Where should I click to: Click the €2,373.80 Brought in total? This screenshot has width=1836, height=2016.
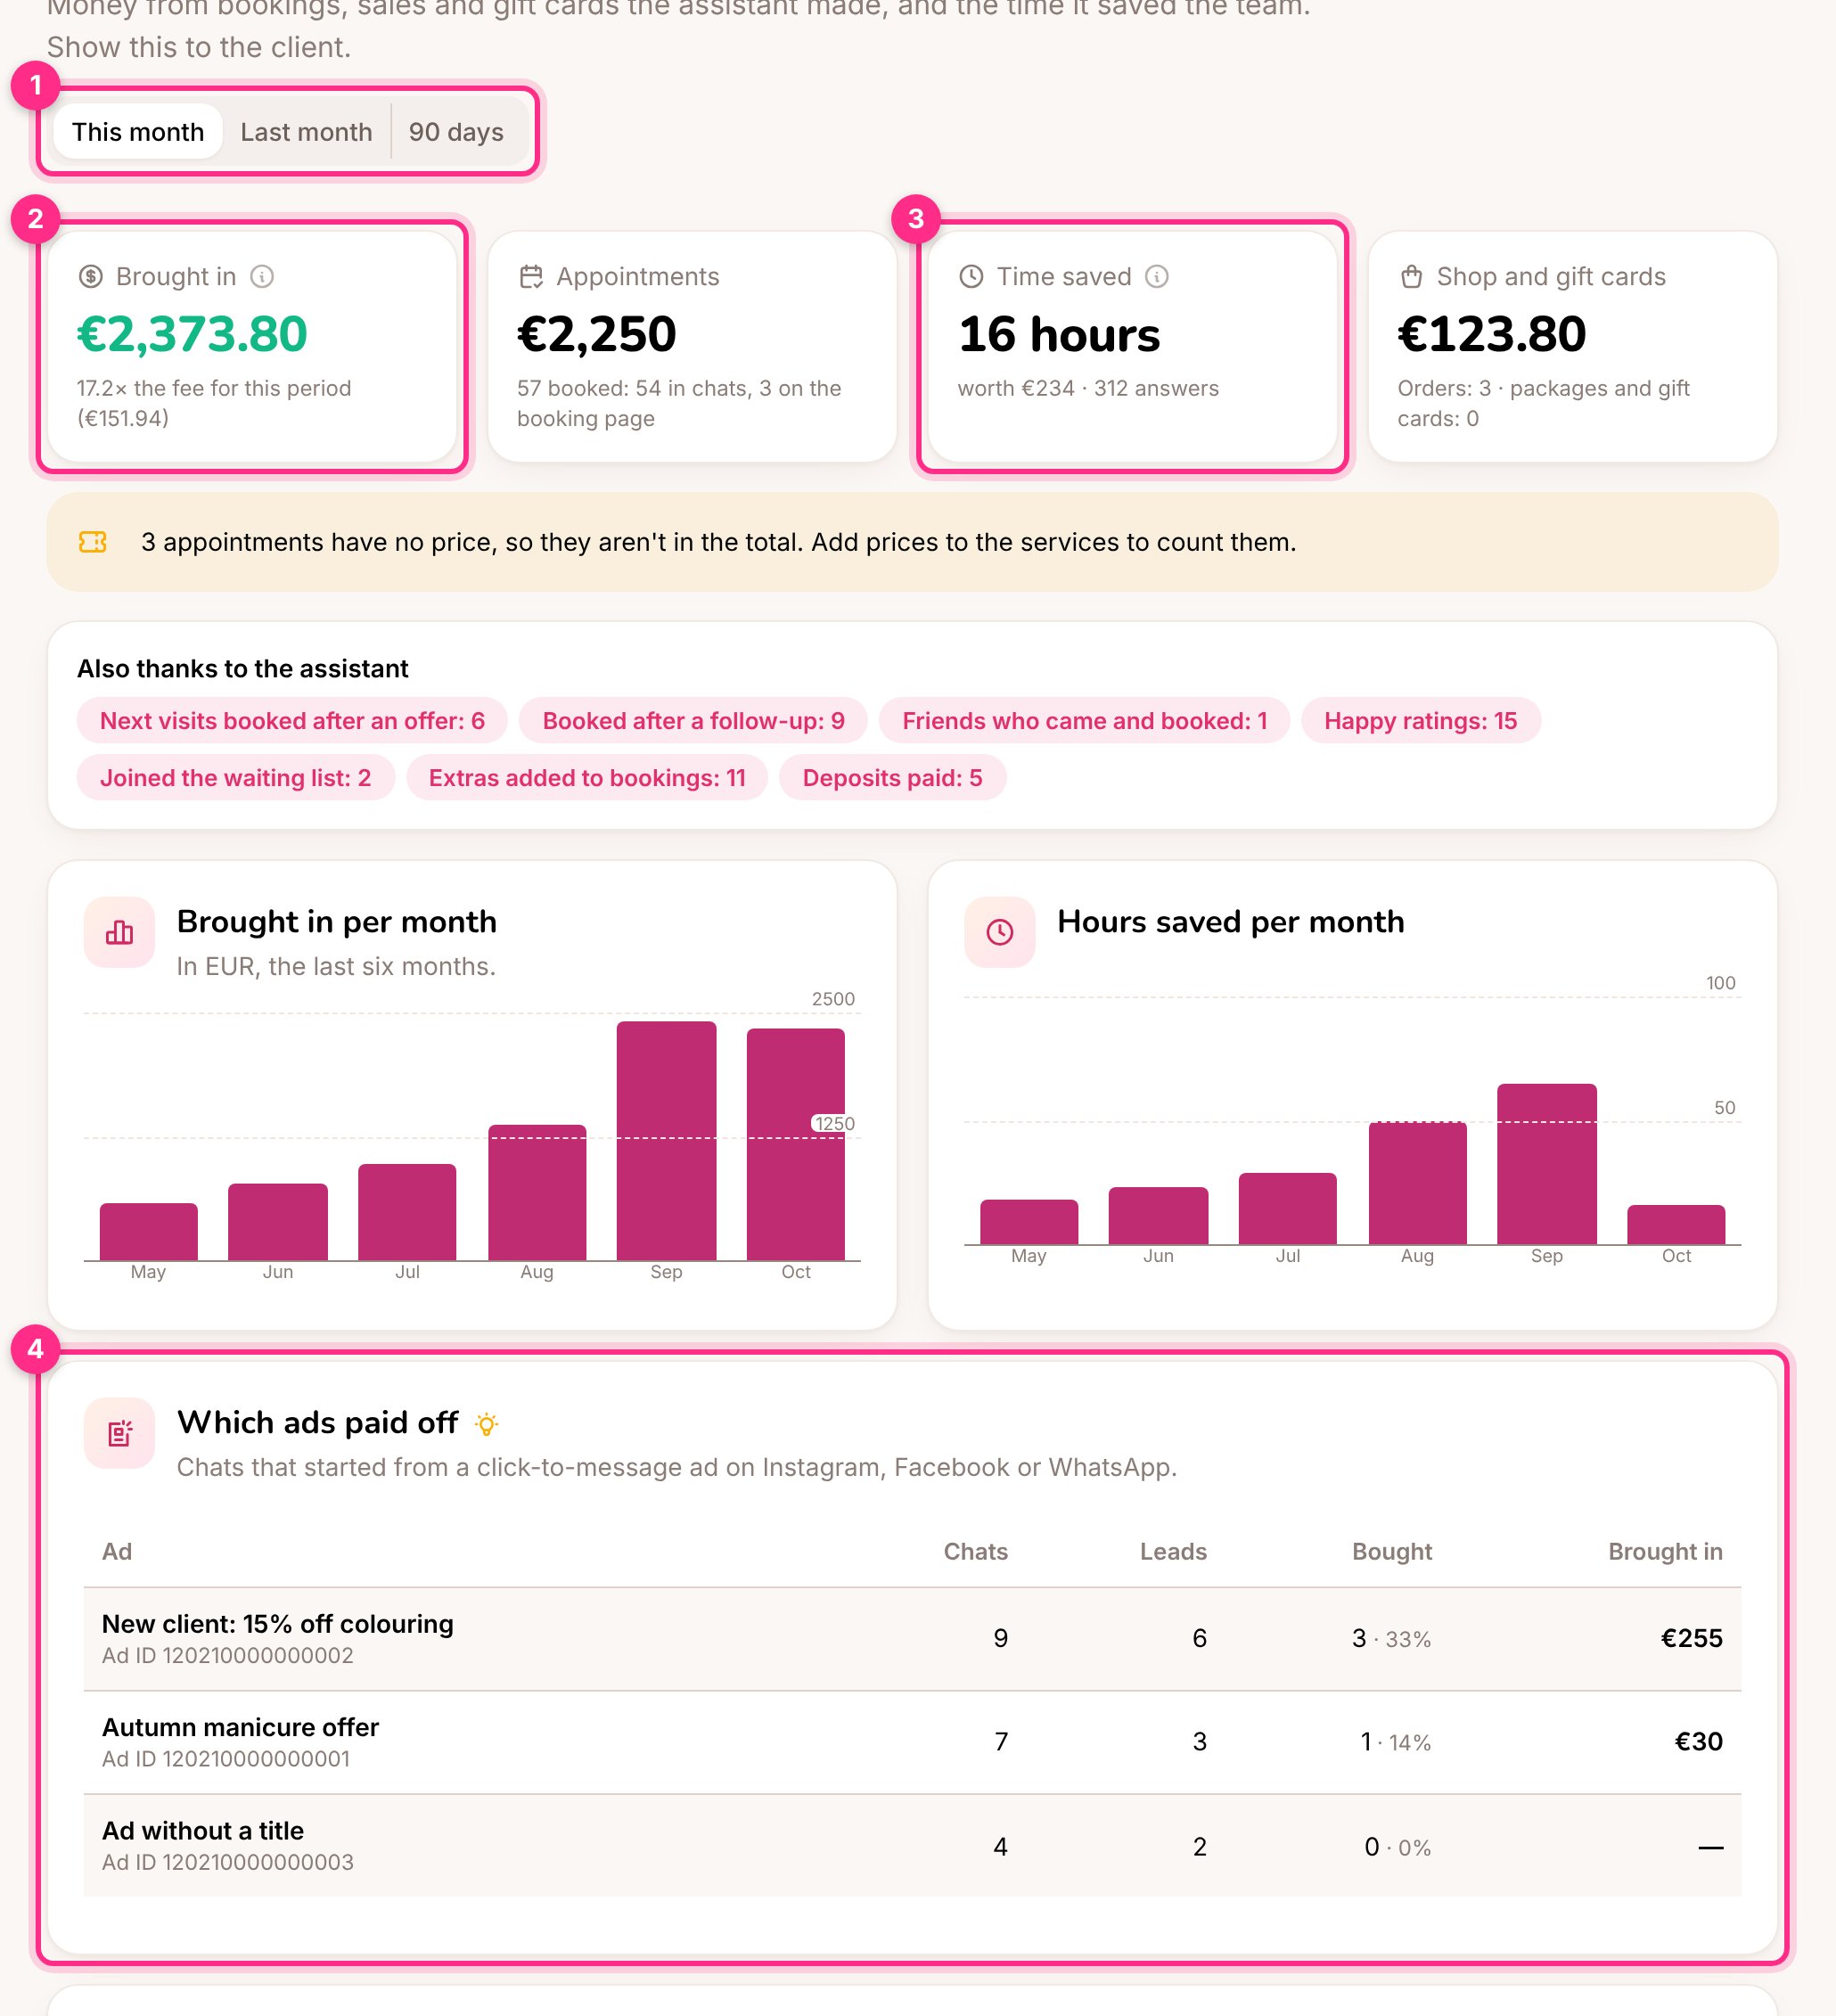click(x=192, y=334)
